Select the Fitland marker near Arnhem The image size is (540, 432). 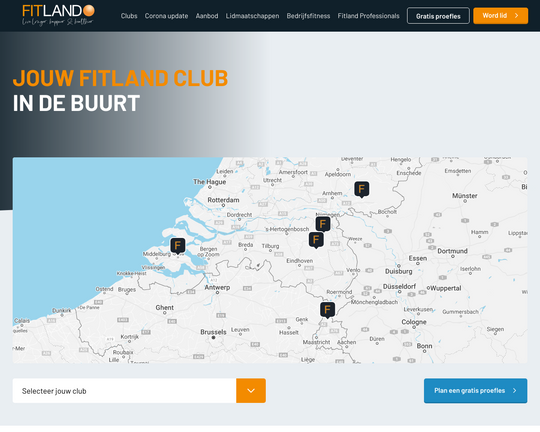coord(362,189)
